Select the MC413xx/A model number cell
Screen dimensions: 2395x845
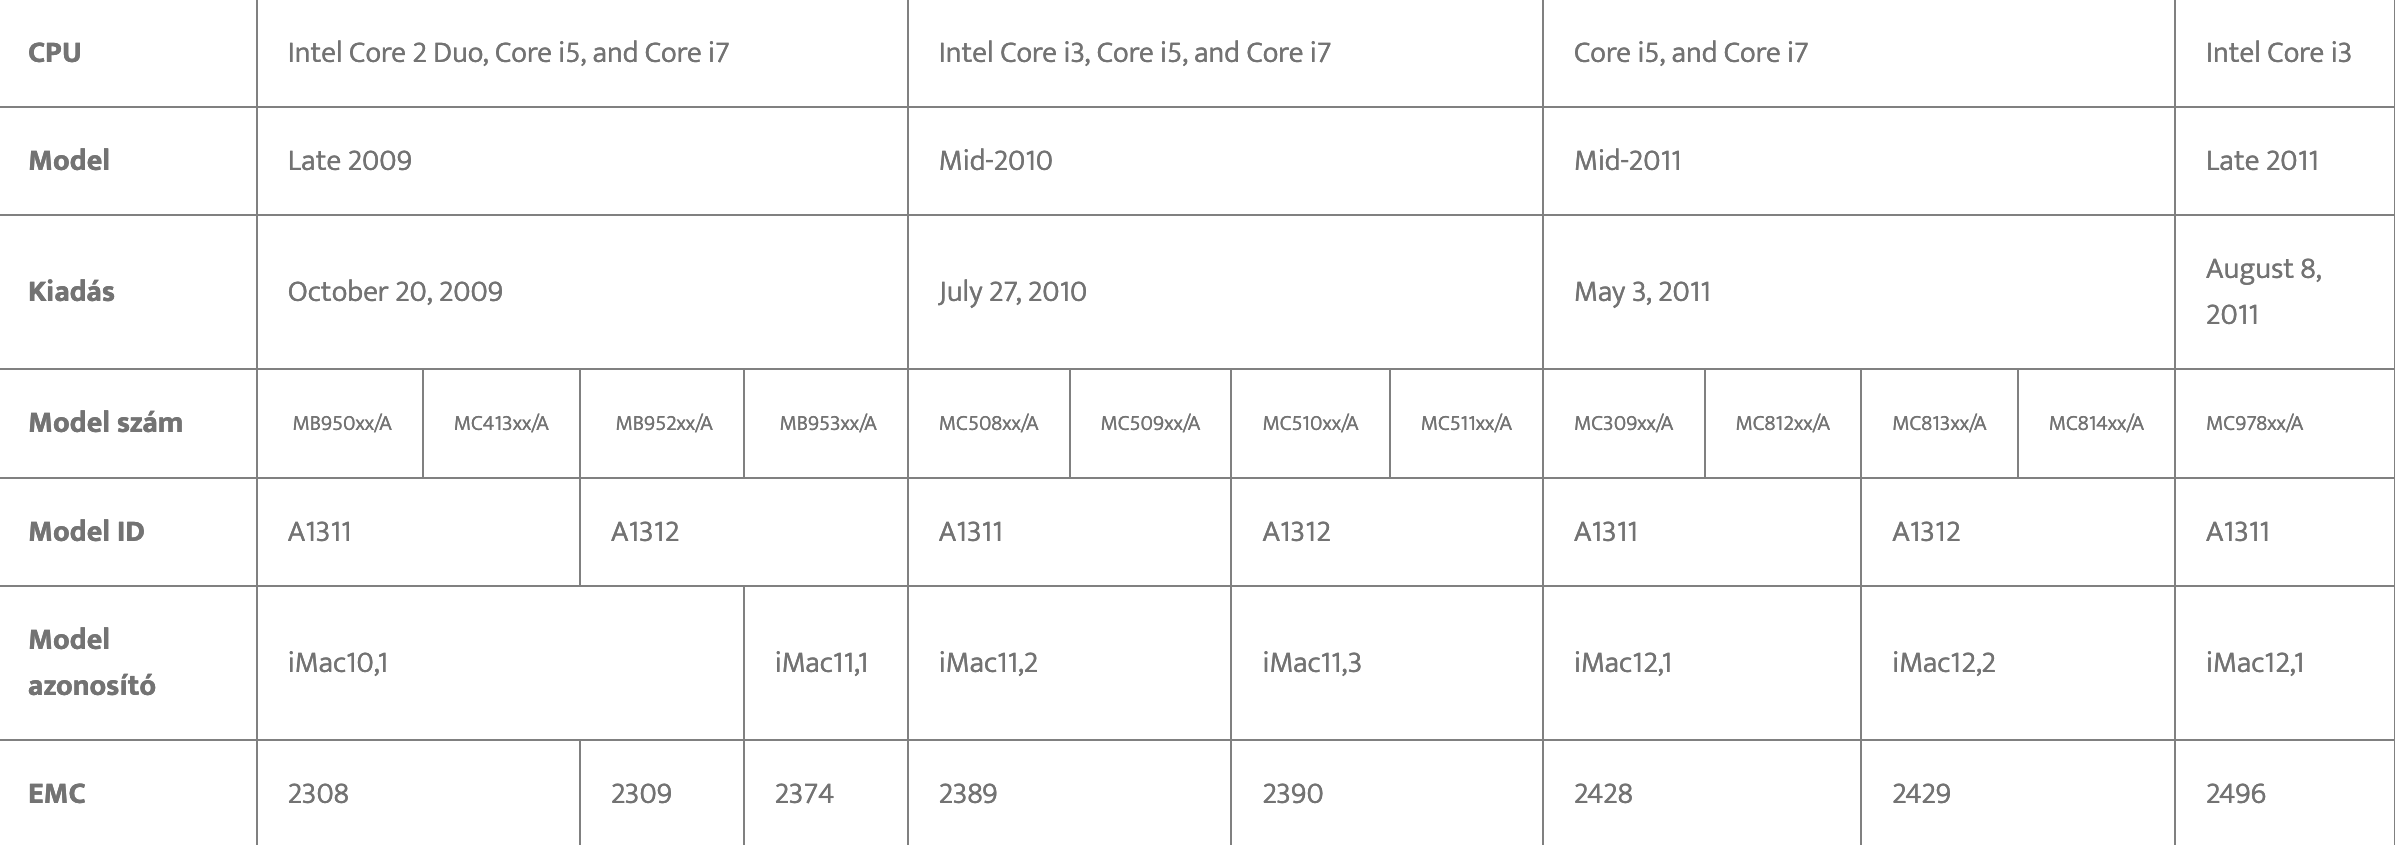[x=501, y=424]
